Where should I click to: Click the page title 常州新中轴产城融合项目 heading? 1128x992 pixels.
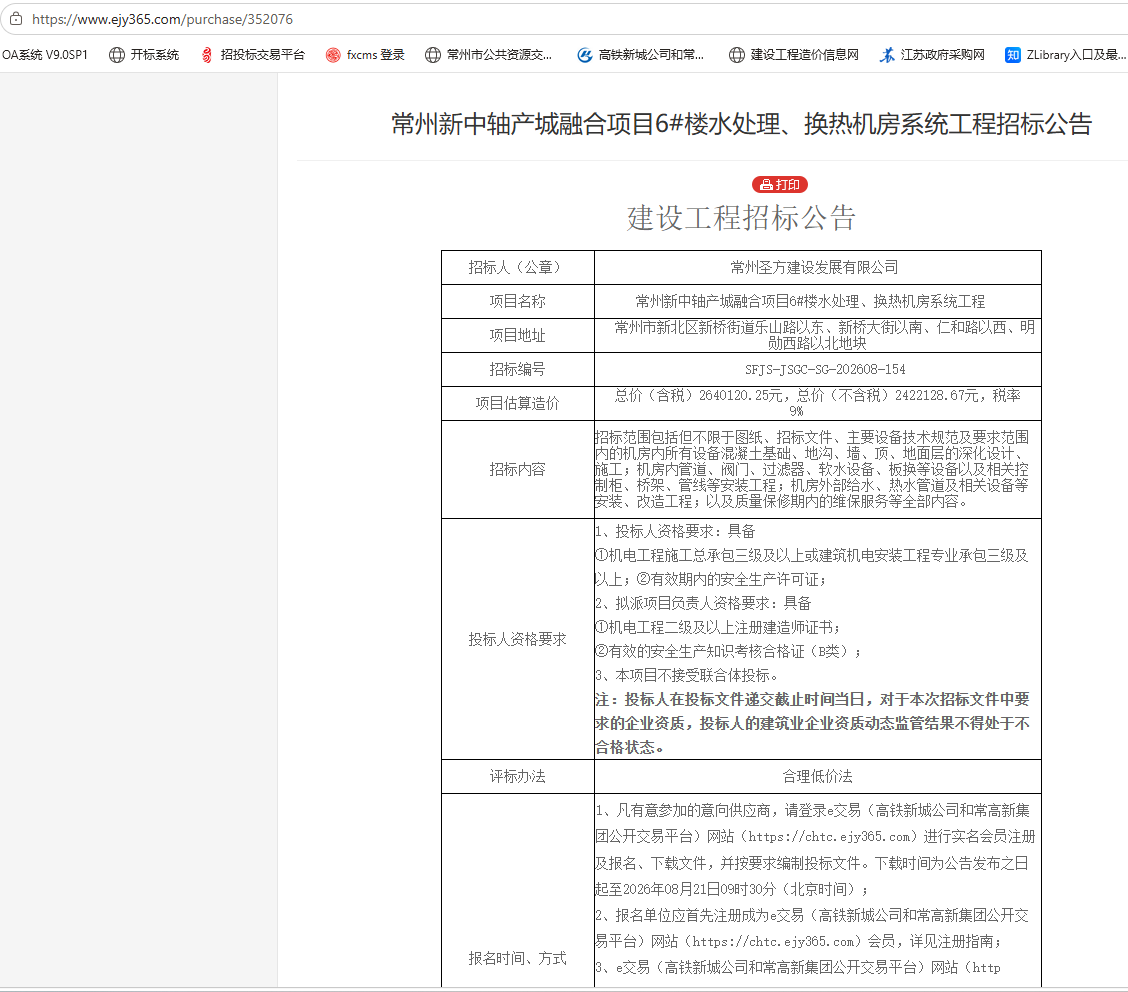pyautogui.click(x=742, y=124)
